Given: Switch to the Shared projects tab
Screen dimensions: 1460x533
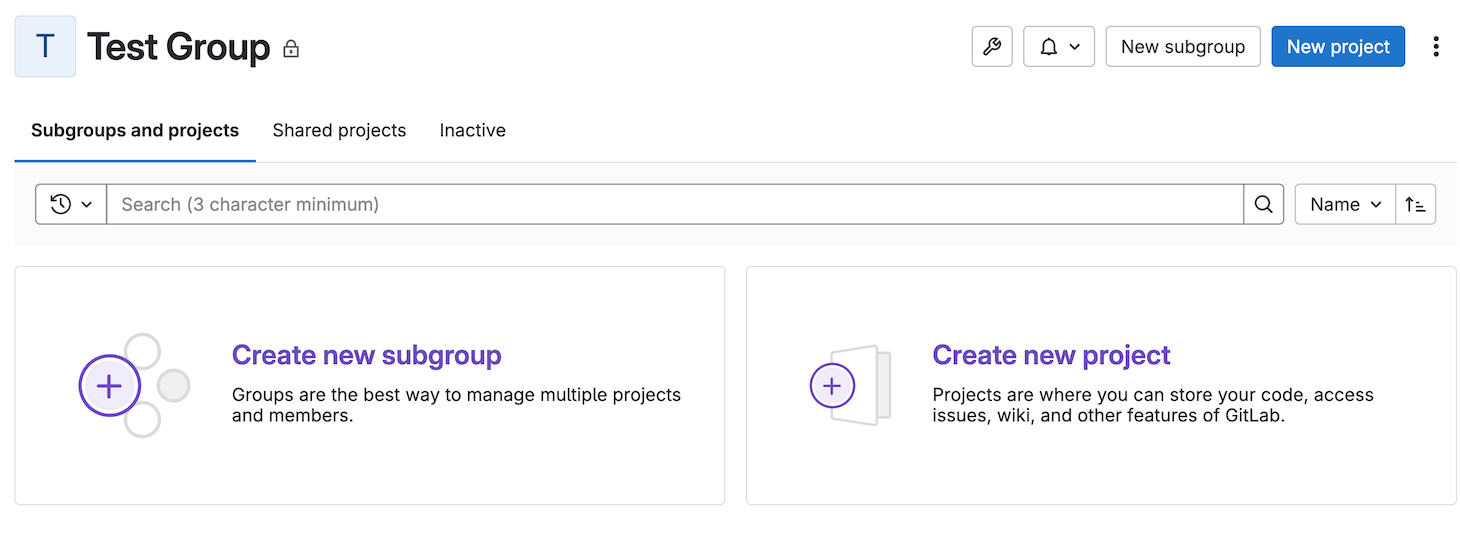Looking at the screenshot, I should click(339, 131).
